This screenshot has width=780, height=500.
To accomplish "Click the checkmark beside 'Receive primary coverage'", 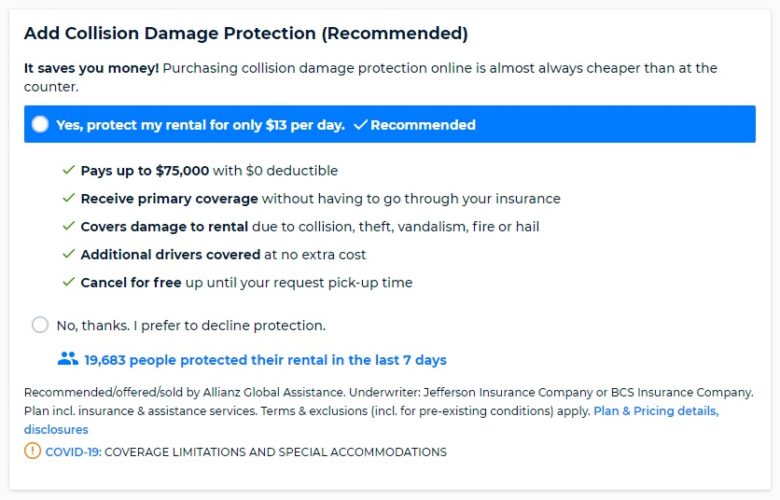I will coord(68,199).
